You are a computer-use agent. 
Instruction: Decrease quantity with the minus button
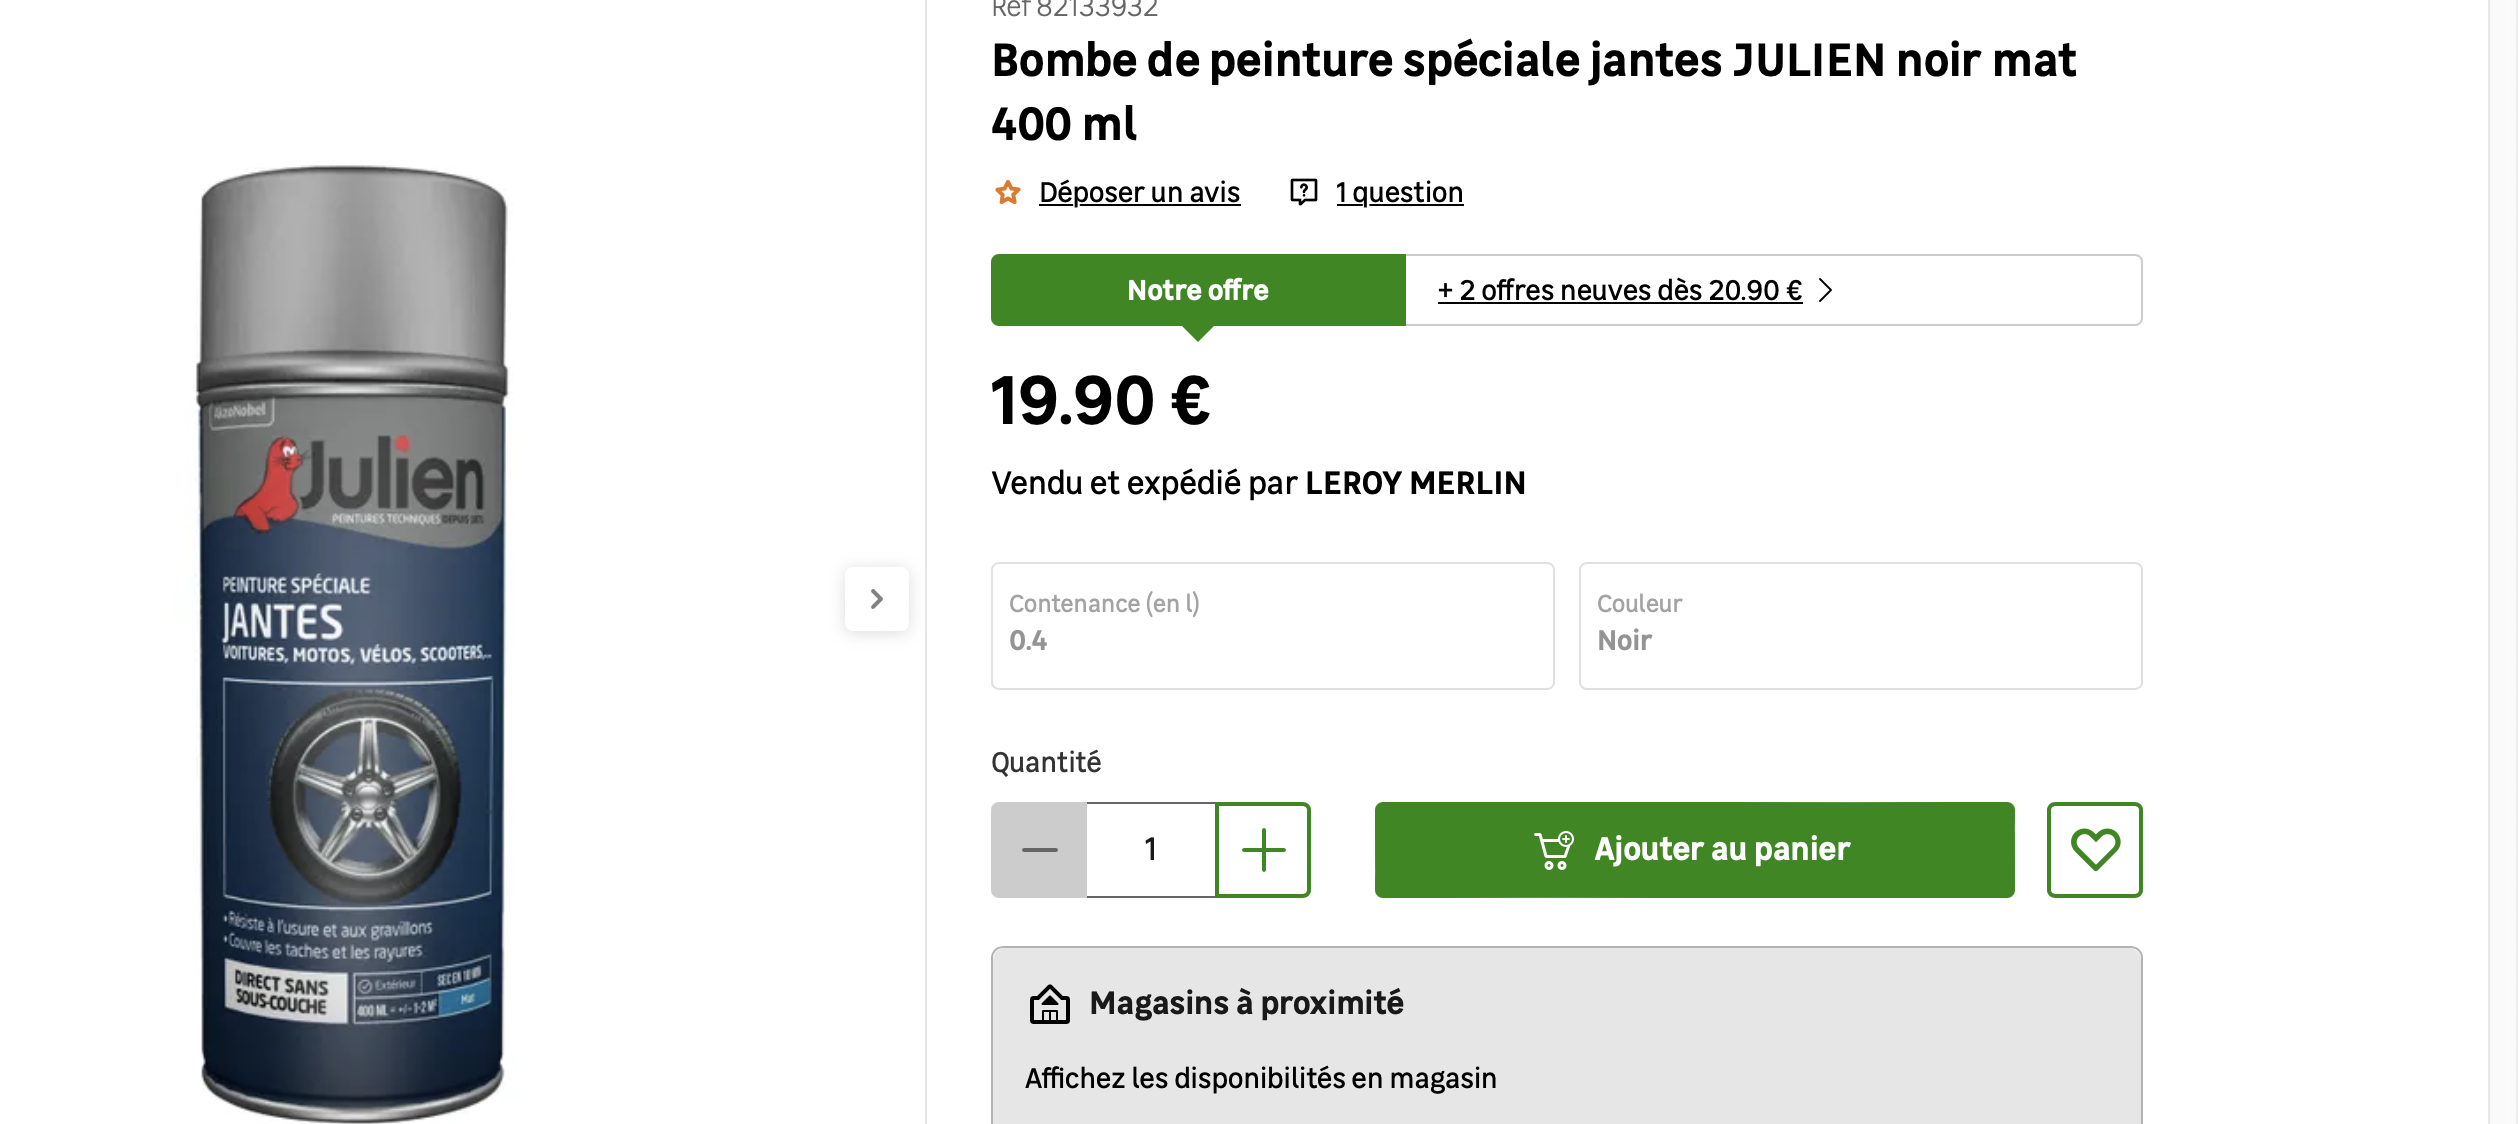(x=1039, y=850)
